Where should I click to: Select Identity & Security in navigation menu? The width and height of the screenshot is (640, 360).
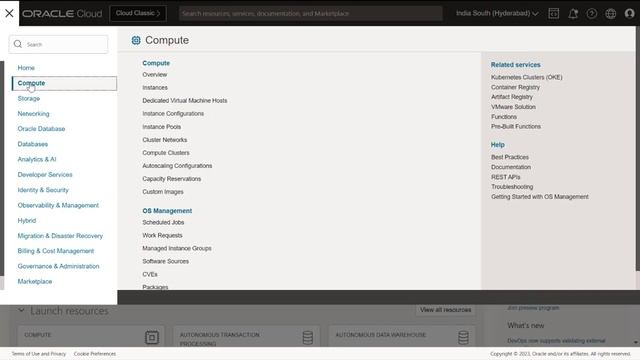click(x=43, y=190)
